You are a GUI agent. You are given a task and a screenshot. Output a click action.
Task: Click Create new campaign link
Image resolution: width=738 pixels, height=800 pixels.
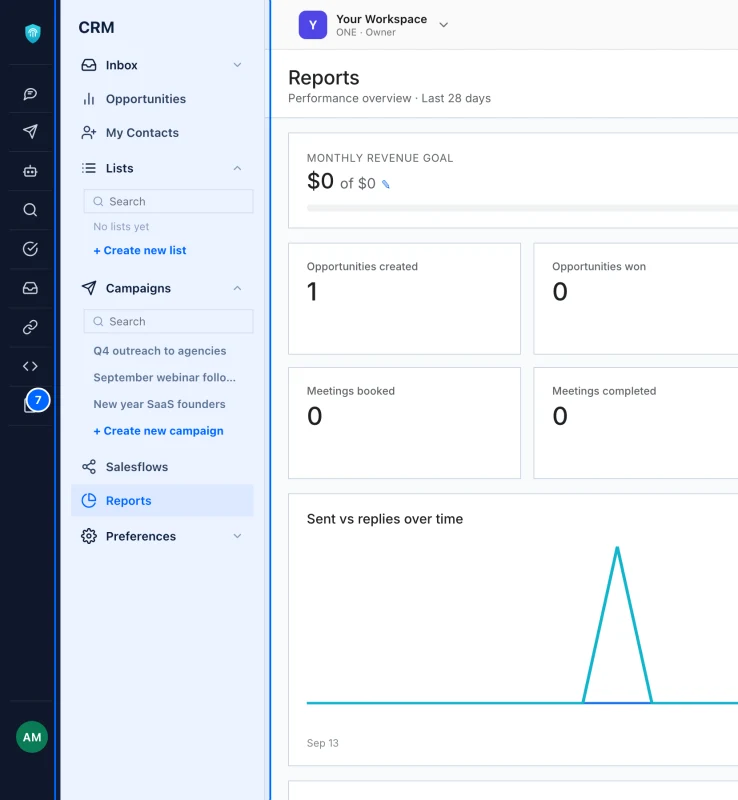click(x=158, y=431)
